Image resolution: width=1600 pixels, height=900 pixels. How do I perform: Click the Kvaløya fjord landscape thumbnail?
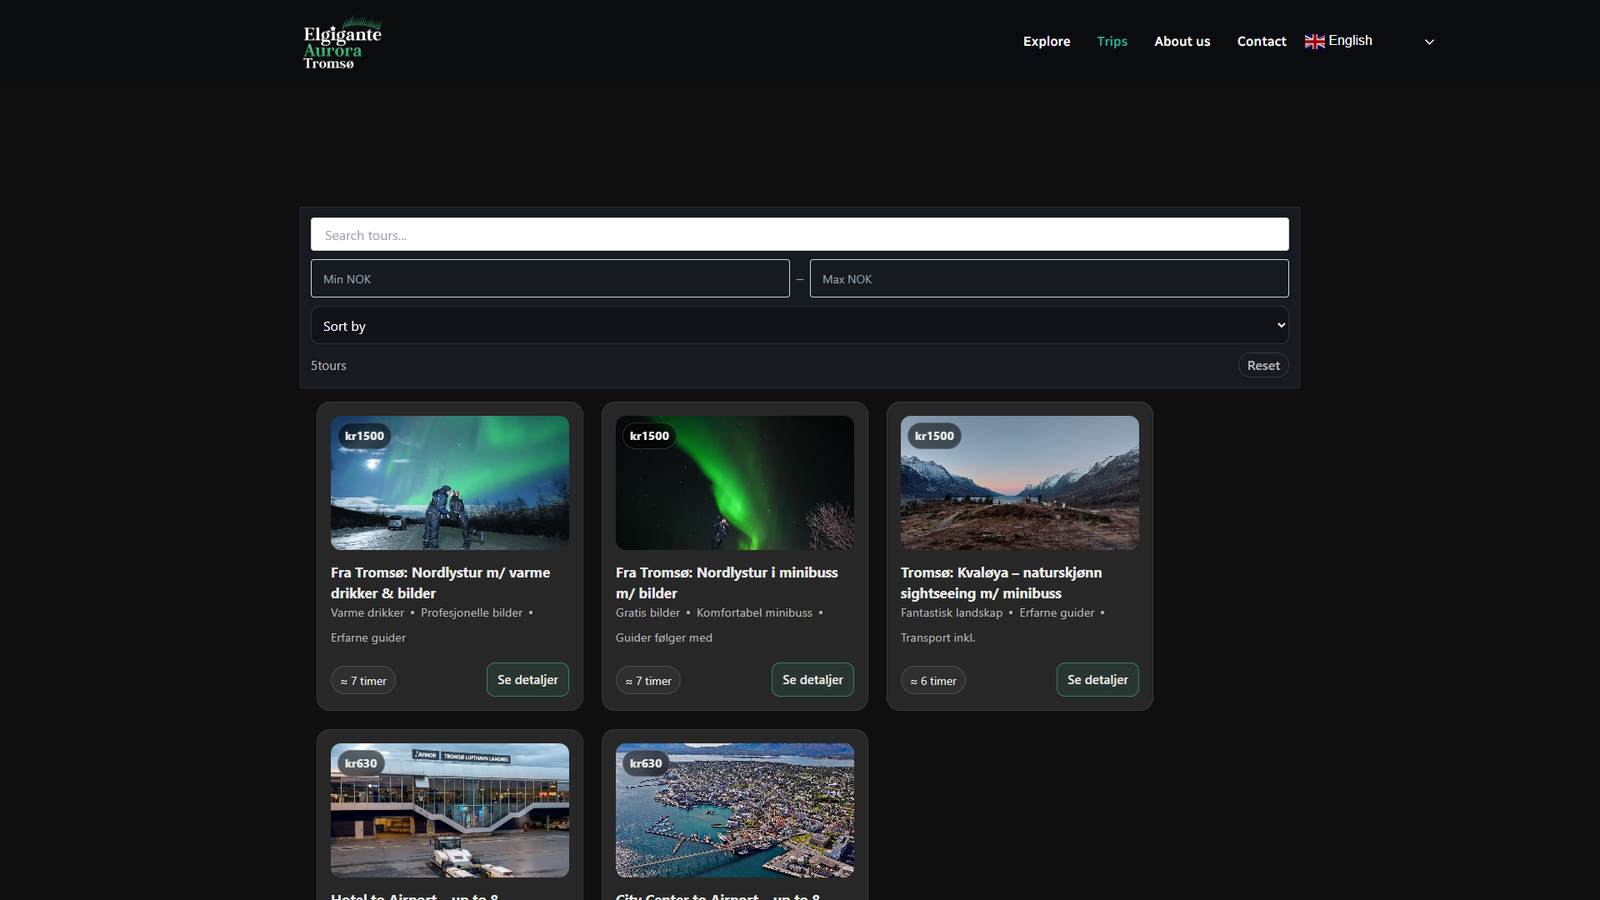tap(1019, 483)
